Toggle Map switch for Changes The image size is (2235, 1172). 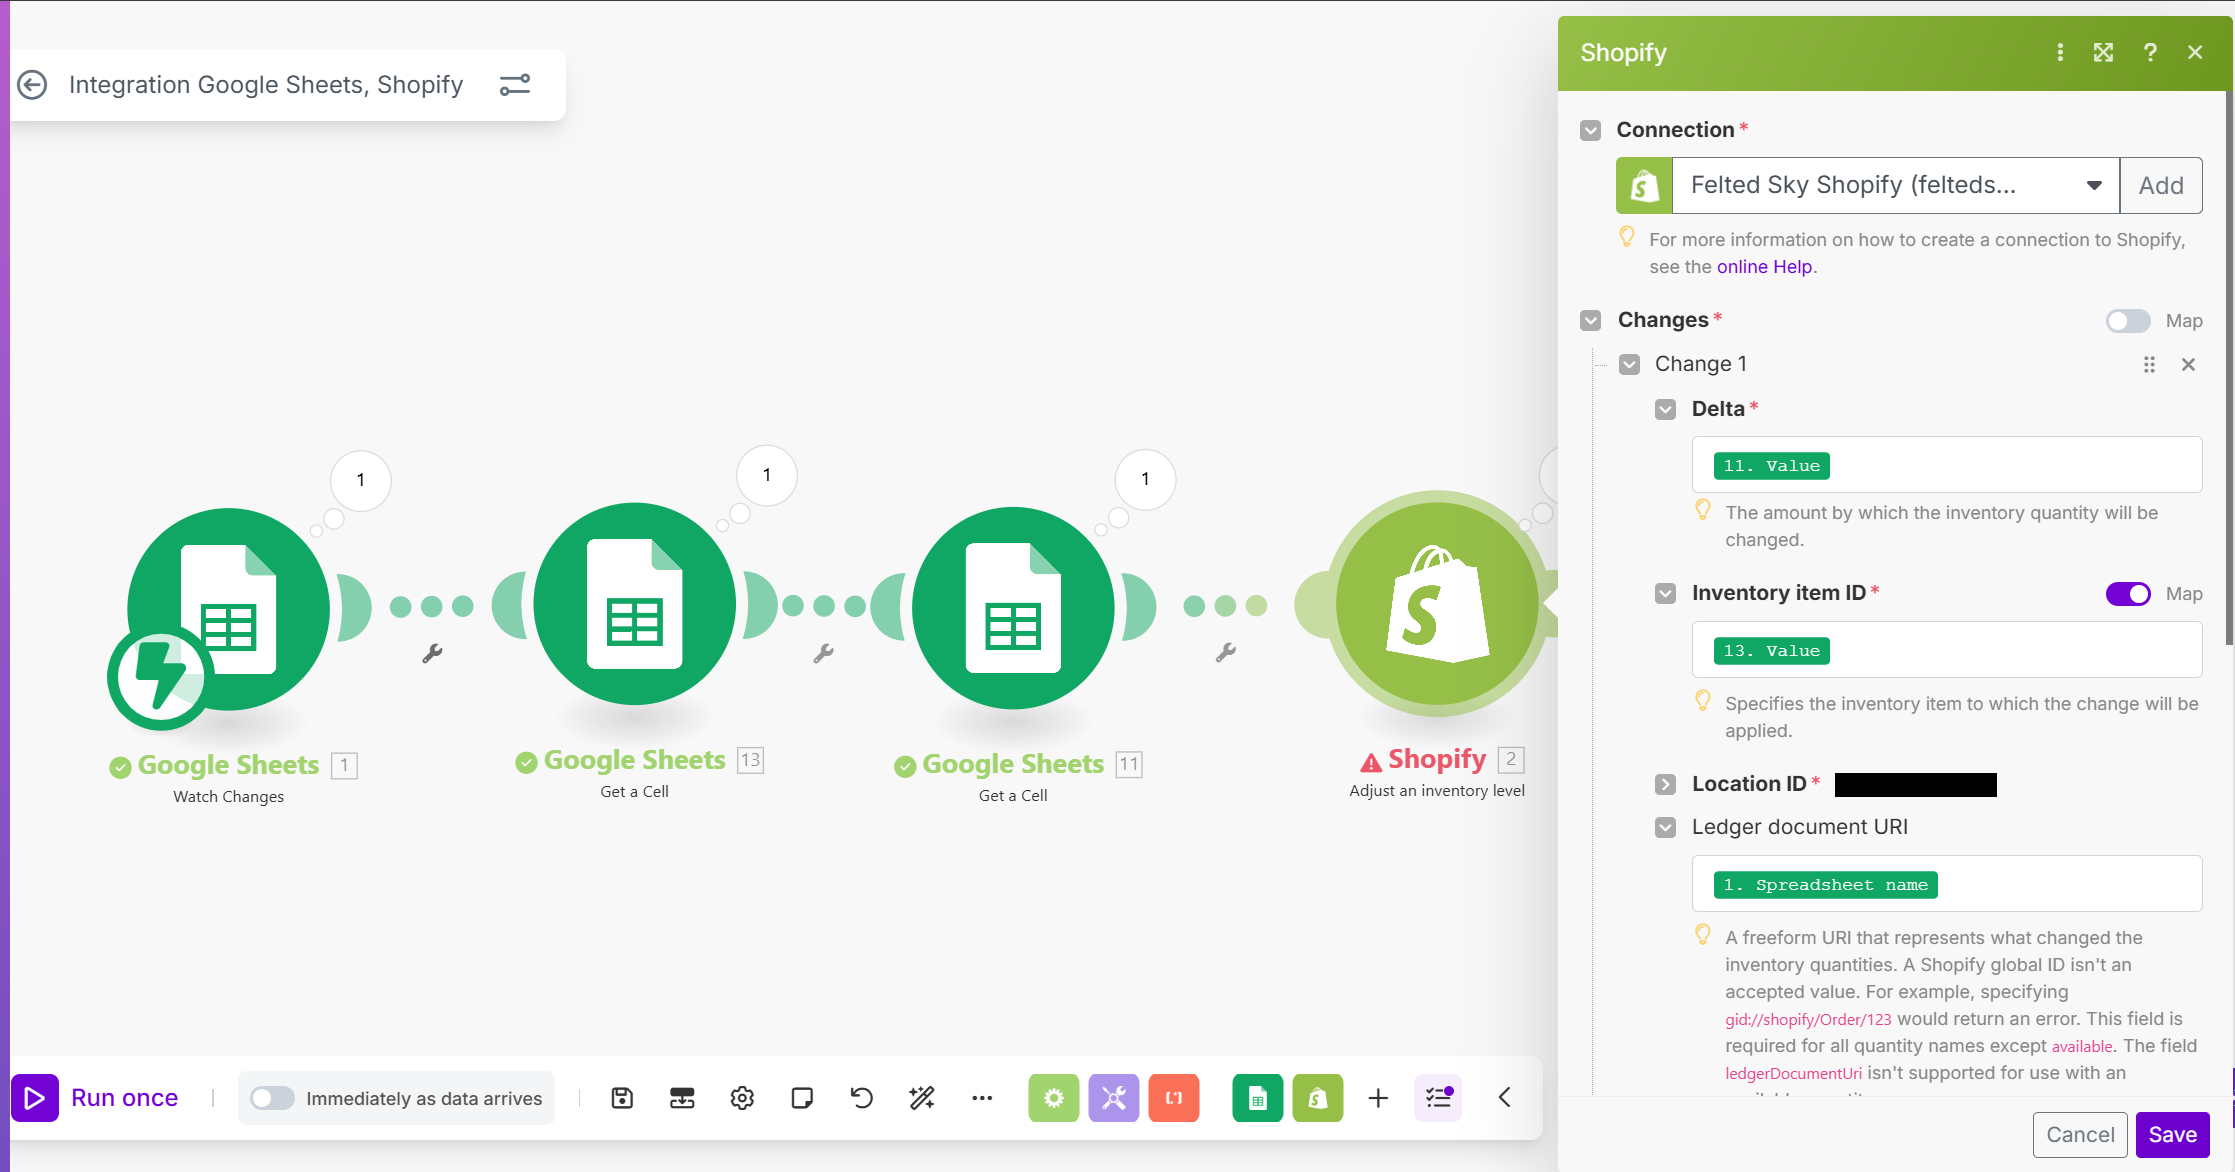click(x=2127, y=321)
